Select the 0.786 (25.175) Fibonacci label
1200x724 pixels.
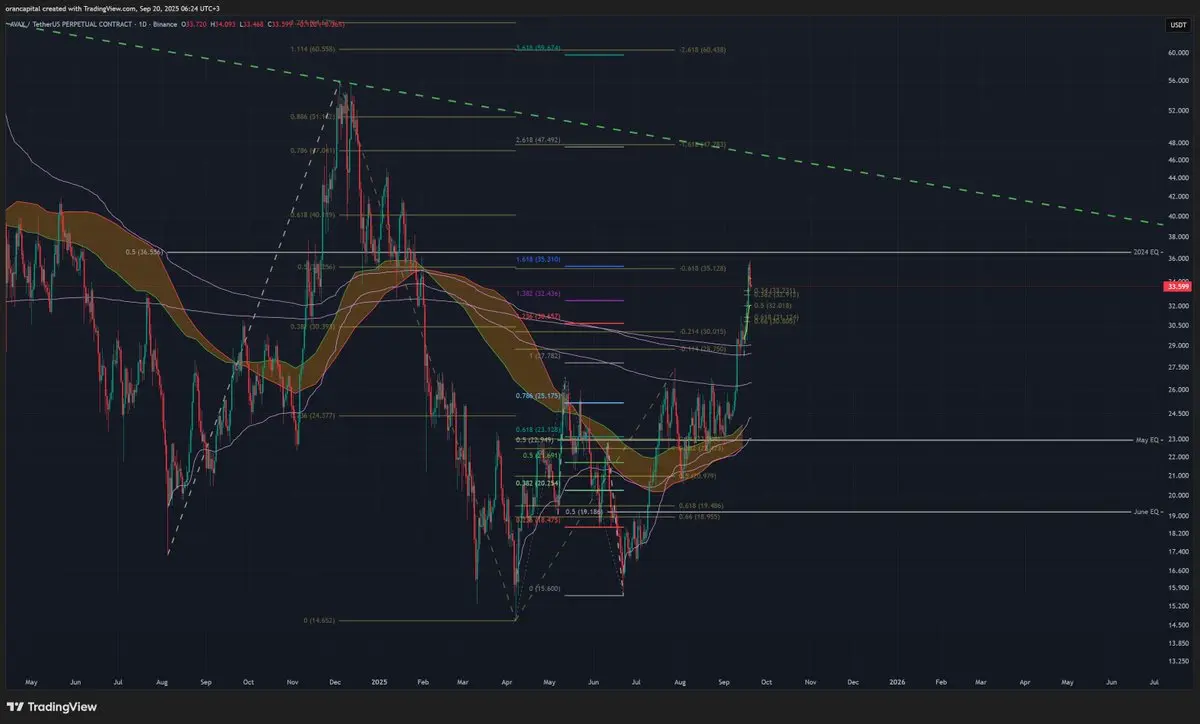(540, 397)
